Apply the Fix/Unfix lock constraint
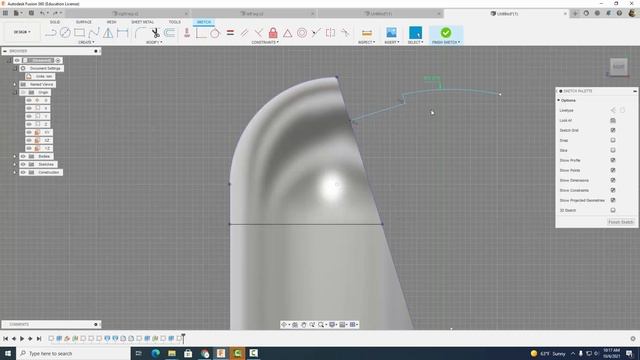 pyautogui.click(x=273, y=33)
